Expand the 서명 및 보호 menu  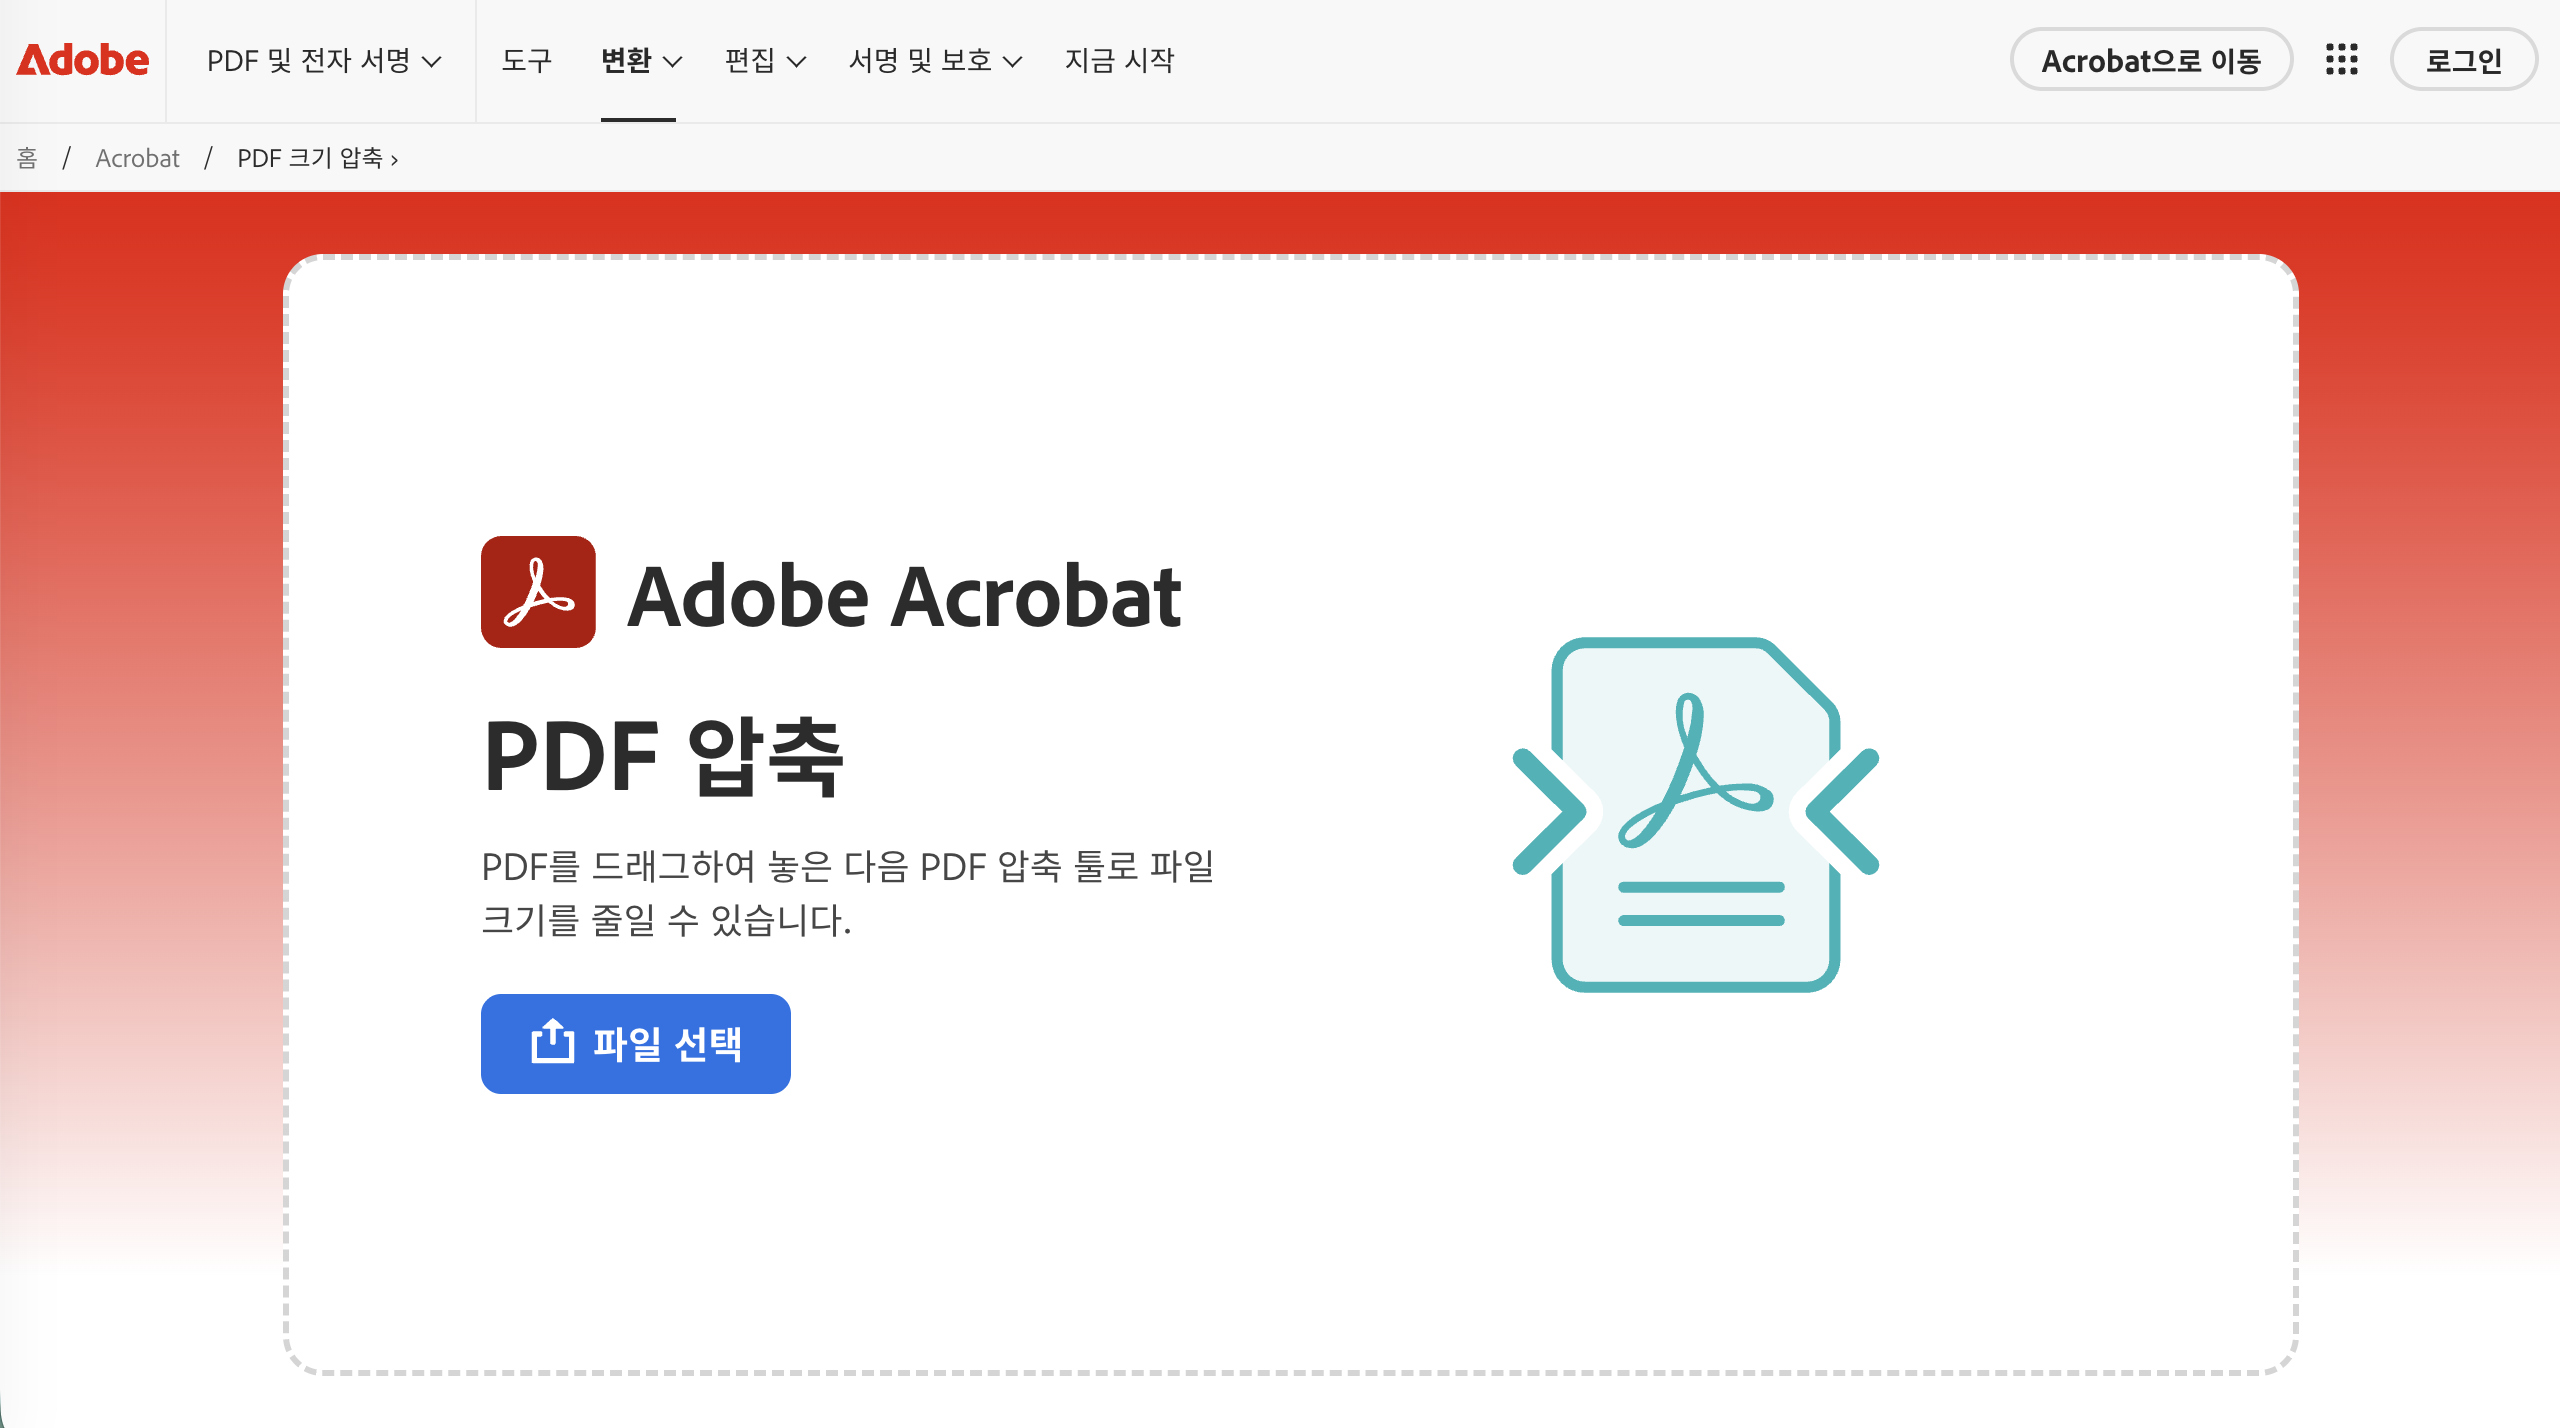click(x=935, y=61)
